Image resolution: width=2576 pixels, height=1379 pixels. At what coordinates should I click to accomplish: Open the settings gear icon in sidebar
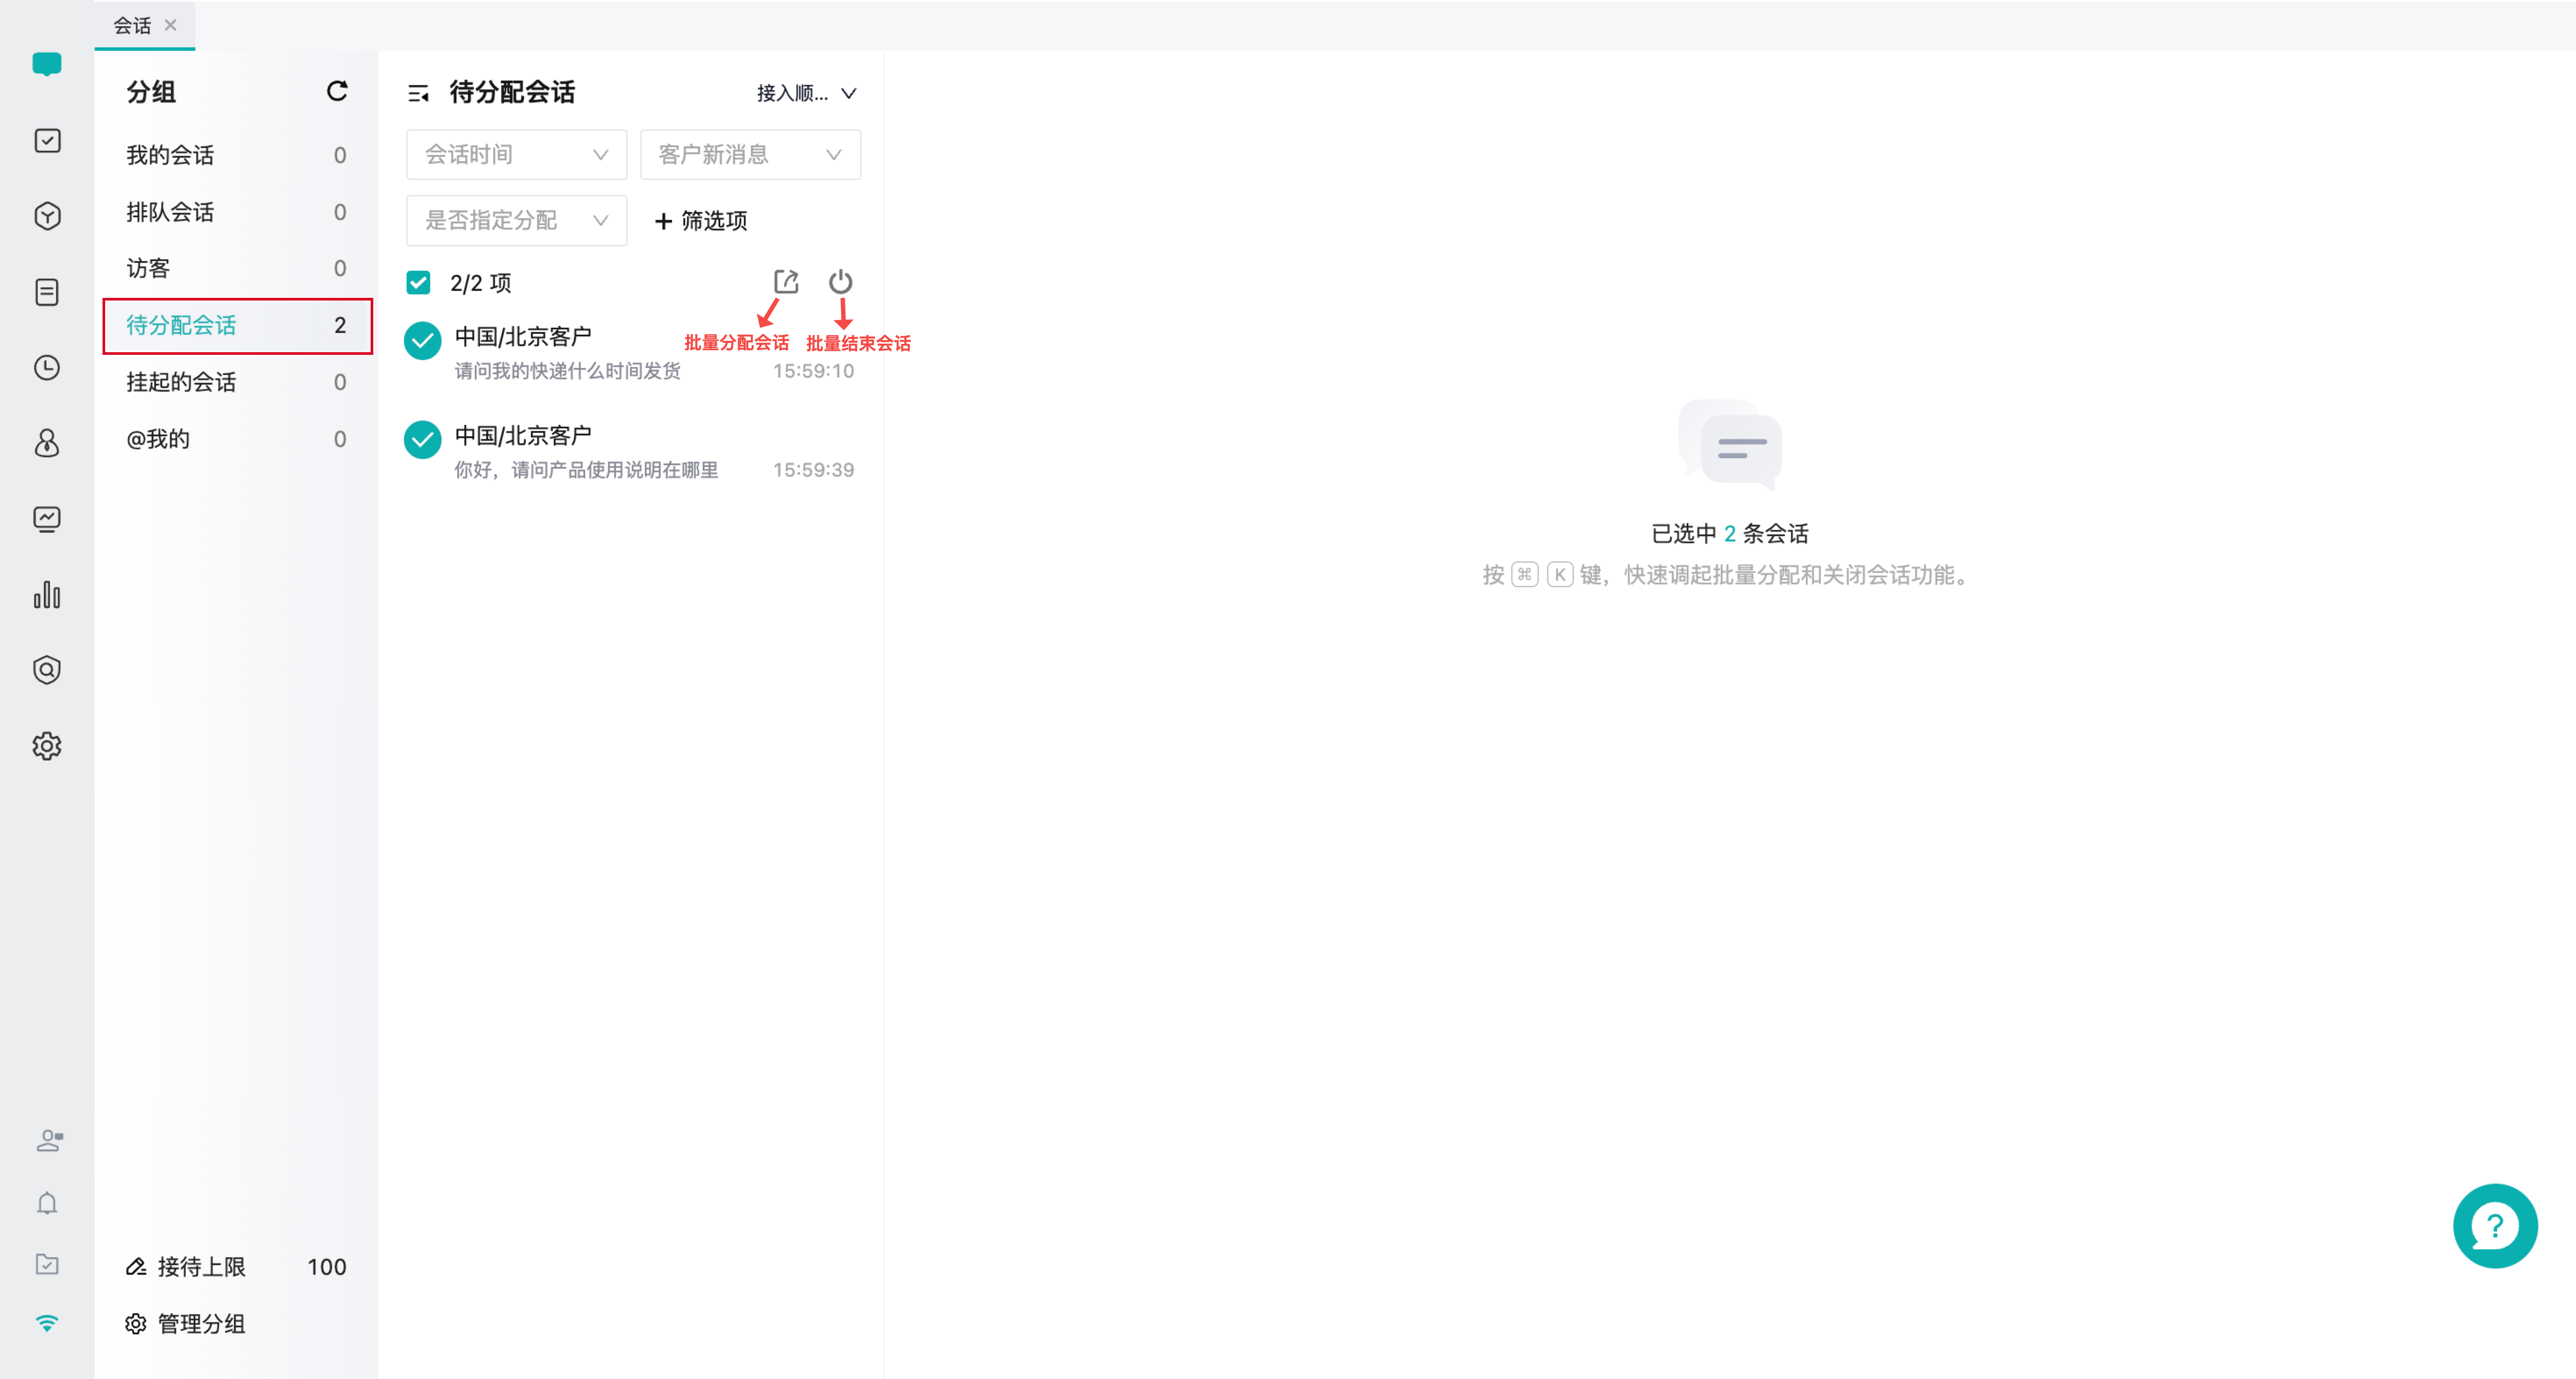coord(47,746)
